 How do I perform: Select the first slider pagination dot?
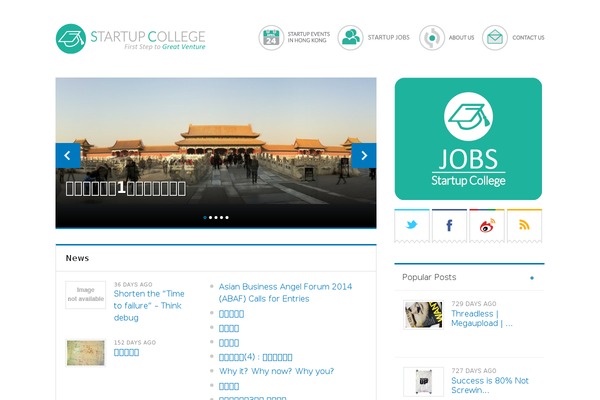205,217
